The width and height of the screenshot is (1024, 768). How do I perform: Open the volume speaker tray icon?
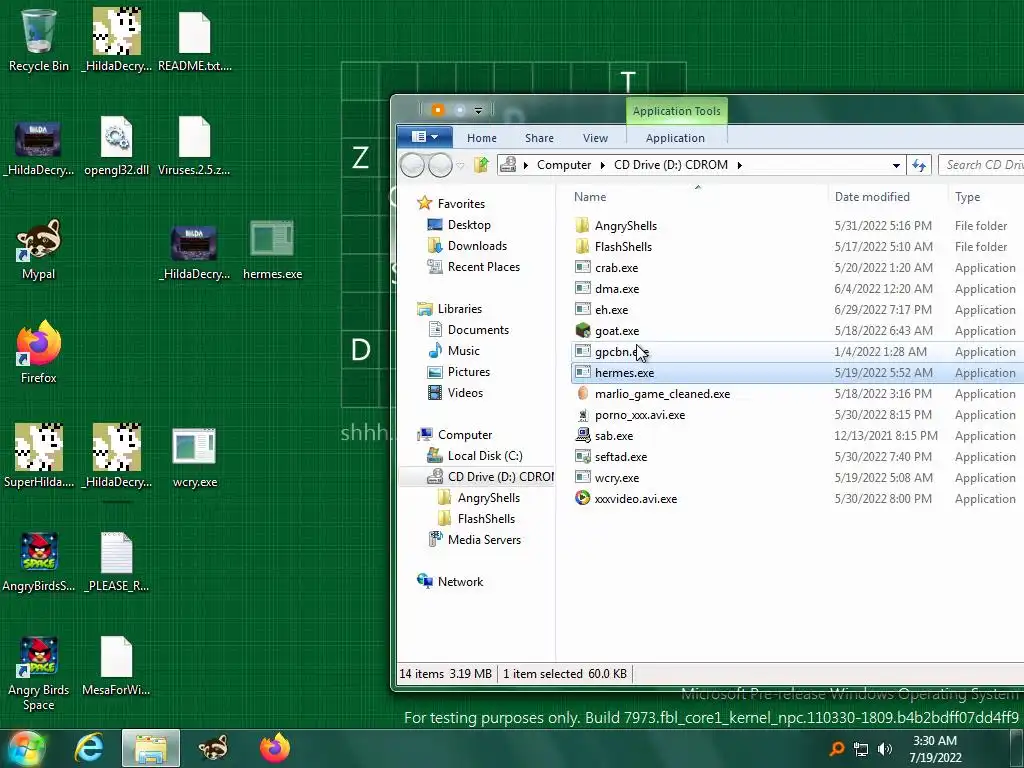885,749
